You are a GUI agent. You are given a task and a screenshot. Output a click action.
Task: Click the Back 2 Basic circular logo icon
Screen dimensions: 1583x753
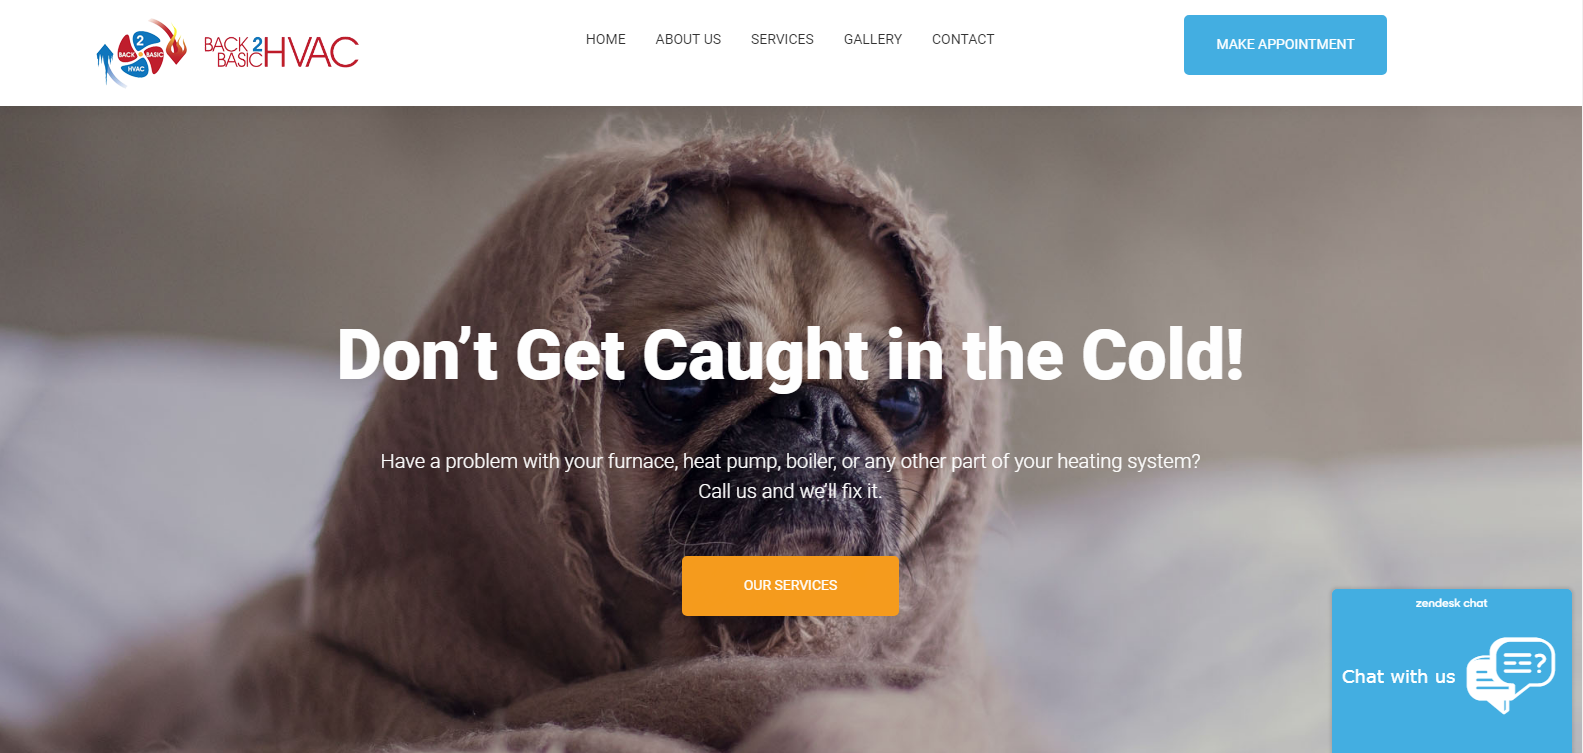pyautogui.click(x=141, y=53)
